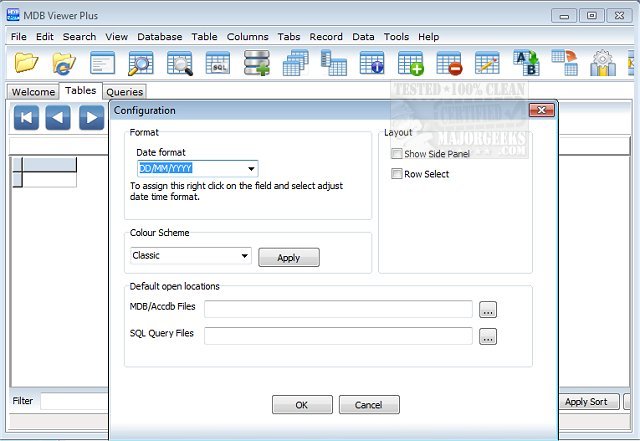Screen dimensions: 640x441
Task: Click the SQL Query Files path field
Action: point(338,336)
